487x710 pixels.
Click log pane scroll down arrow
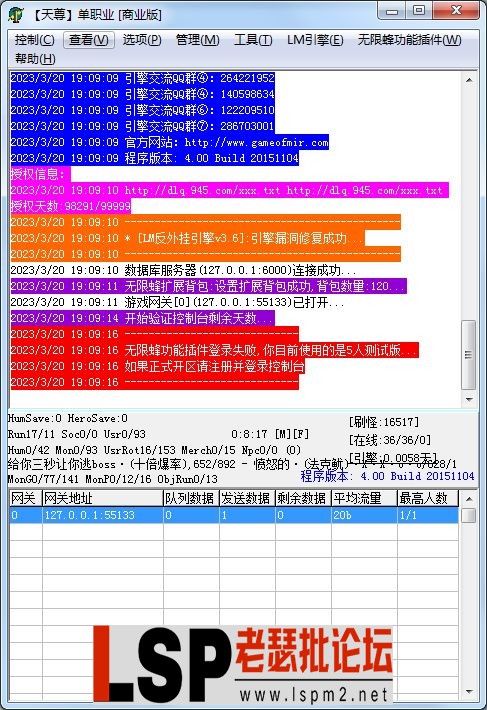(469, 399)
